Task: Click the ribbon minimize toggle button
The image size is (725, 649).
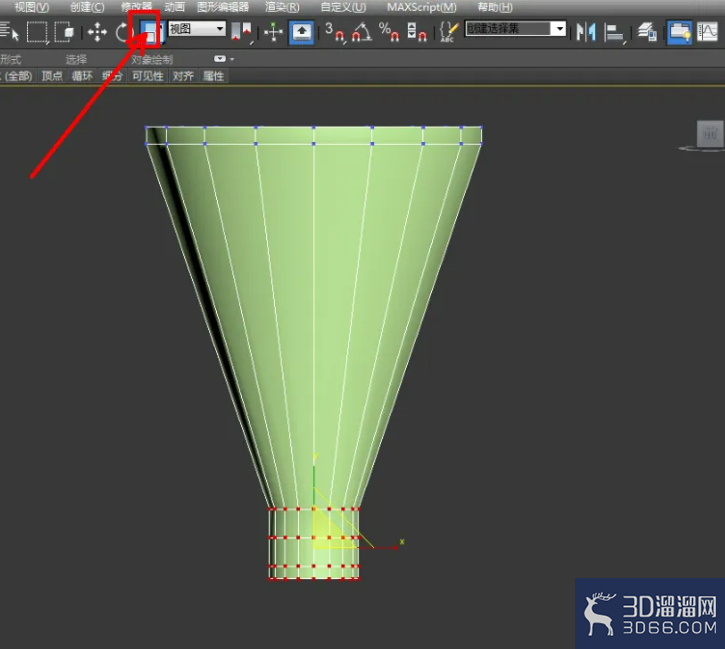Action: coord(220,59)
